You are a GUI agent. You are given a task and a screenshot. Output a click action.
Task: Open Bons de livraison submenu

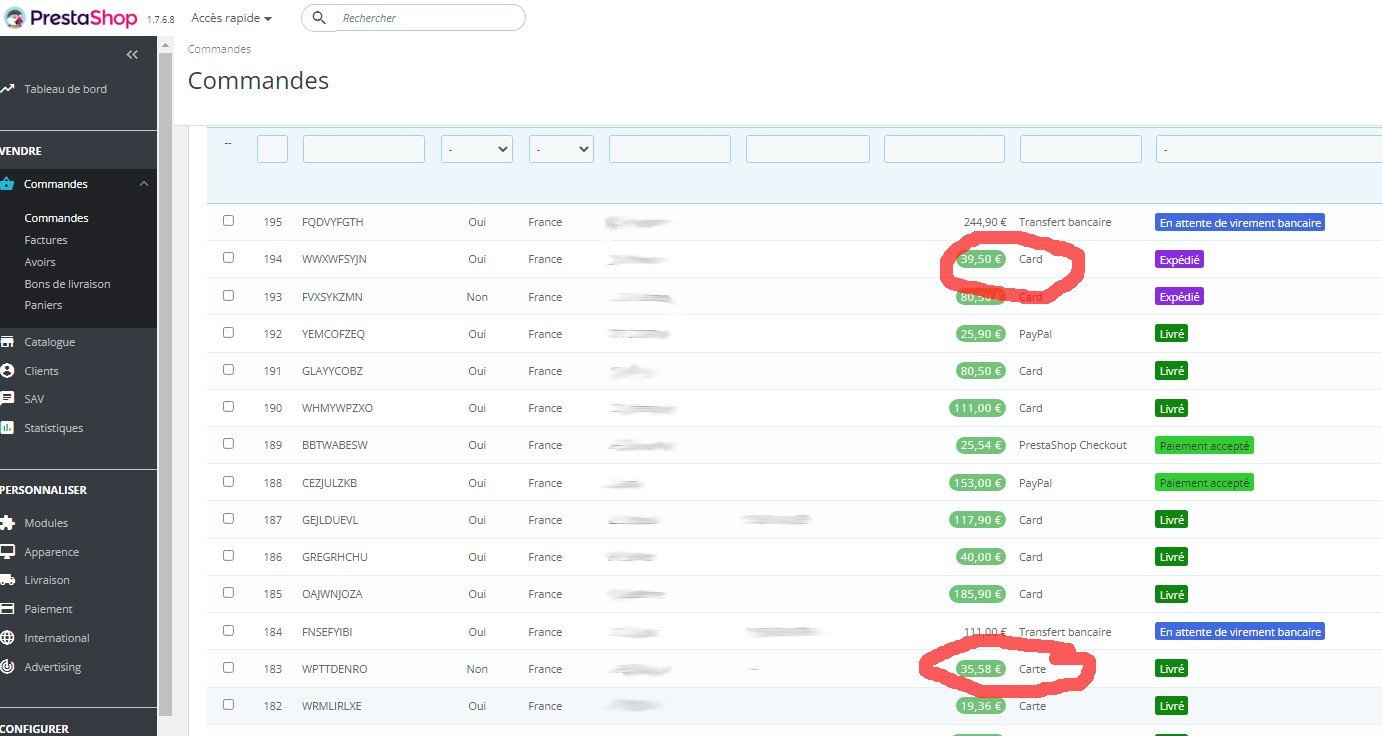click(67, 284)
